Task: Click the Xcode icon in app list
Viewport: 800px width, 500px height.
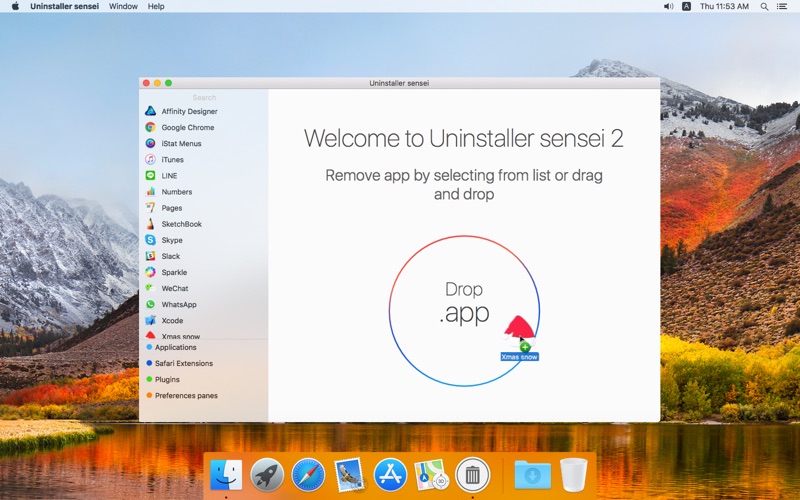Action: pos(150,320)
